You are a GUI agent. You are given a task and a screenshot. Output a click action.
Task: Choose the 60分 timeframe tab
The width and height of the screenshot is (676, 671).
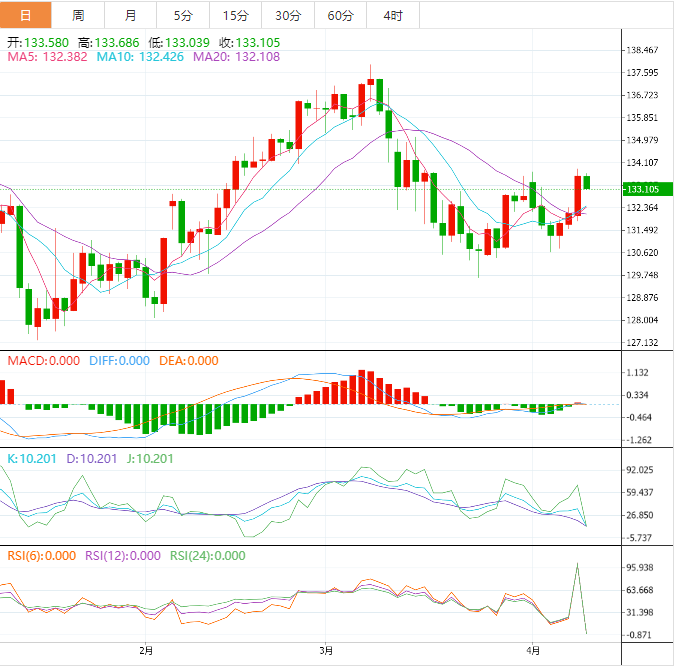coord(340,15)
